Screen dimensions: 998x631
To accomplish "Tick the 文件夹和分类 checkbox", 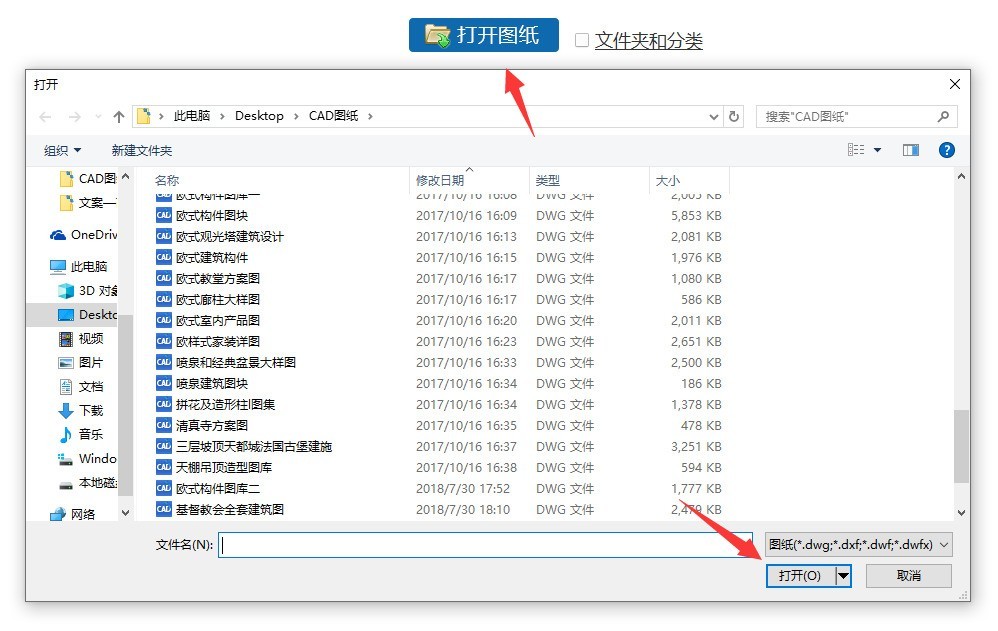I will coord(582,40).
